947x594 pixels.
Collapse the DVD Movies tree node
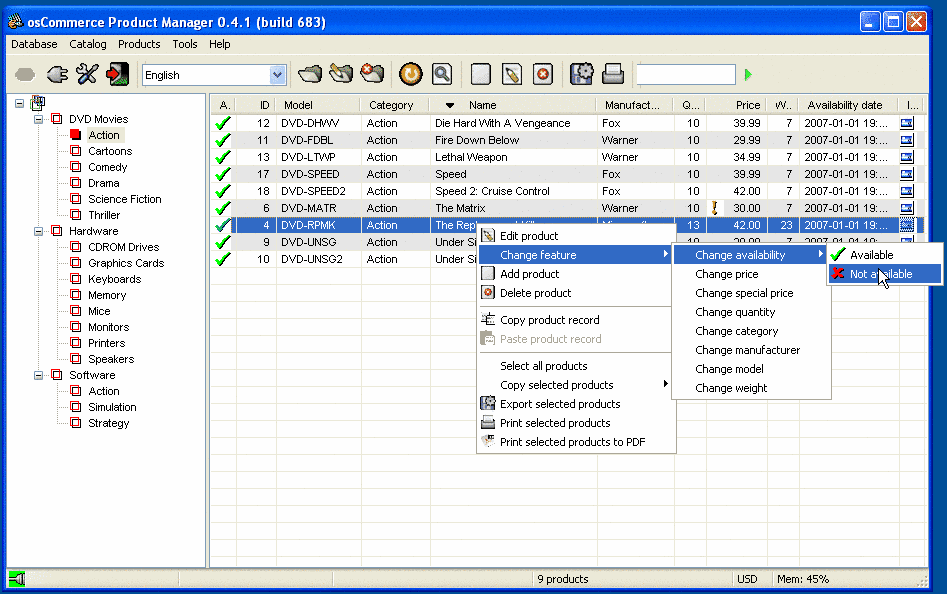click(39, 119)
